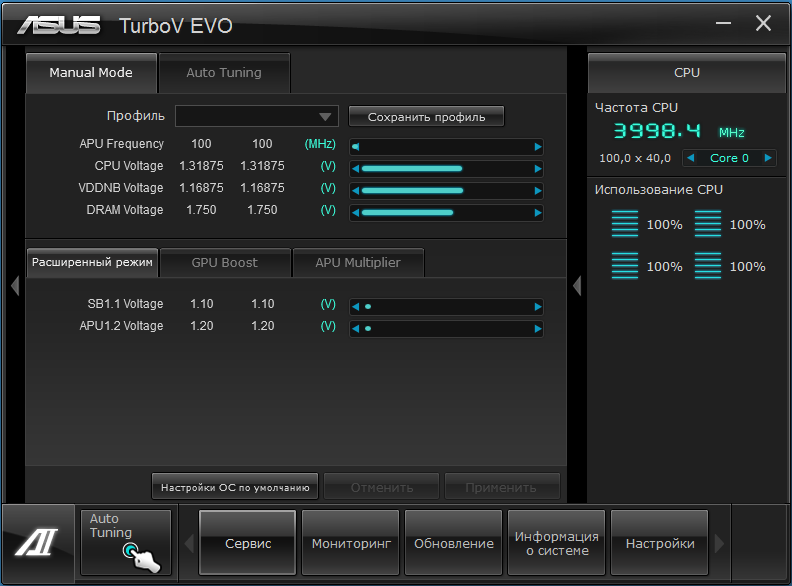Click the 100,0 x 40,0 multiplier text
Viewport: 792px width, 586px height.
(635, 158)
